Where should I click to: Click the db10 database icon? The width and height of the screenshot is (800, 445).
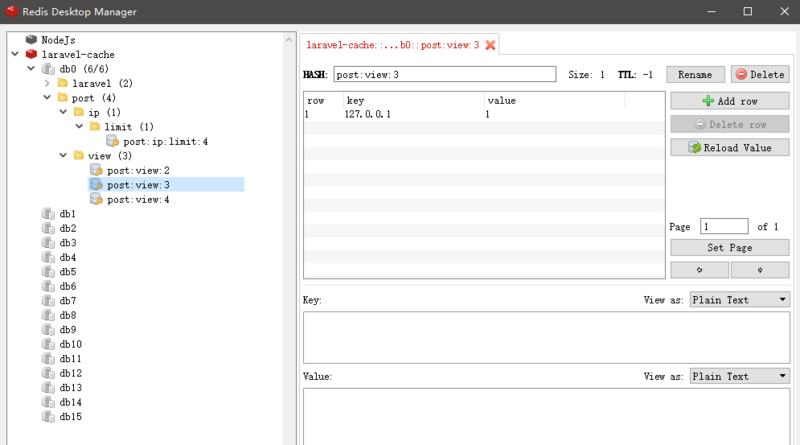(48, 344)
